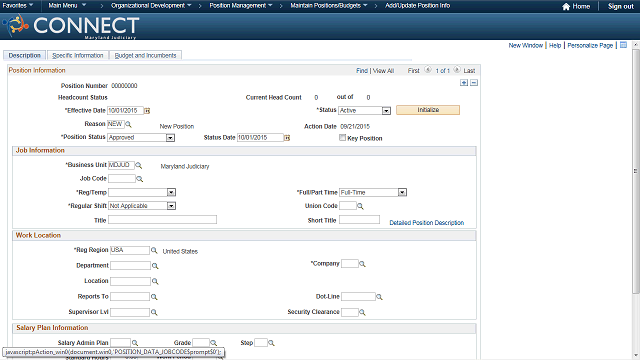
Task: Open the Status Date calendar picker
Action: tap(287, 138)
